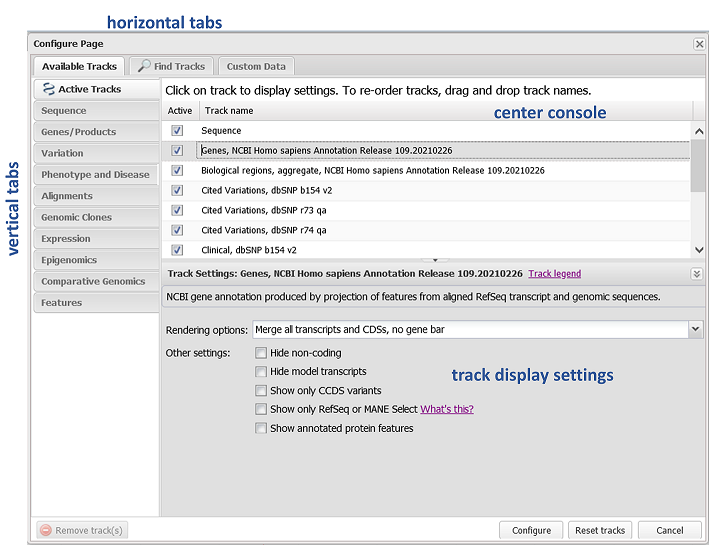Switch to Available Tracks tab
Image resolution: width=722 pixels, height=545 pixels.
tap(79, 66)
